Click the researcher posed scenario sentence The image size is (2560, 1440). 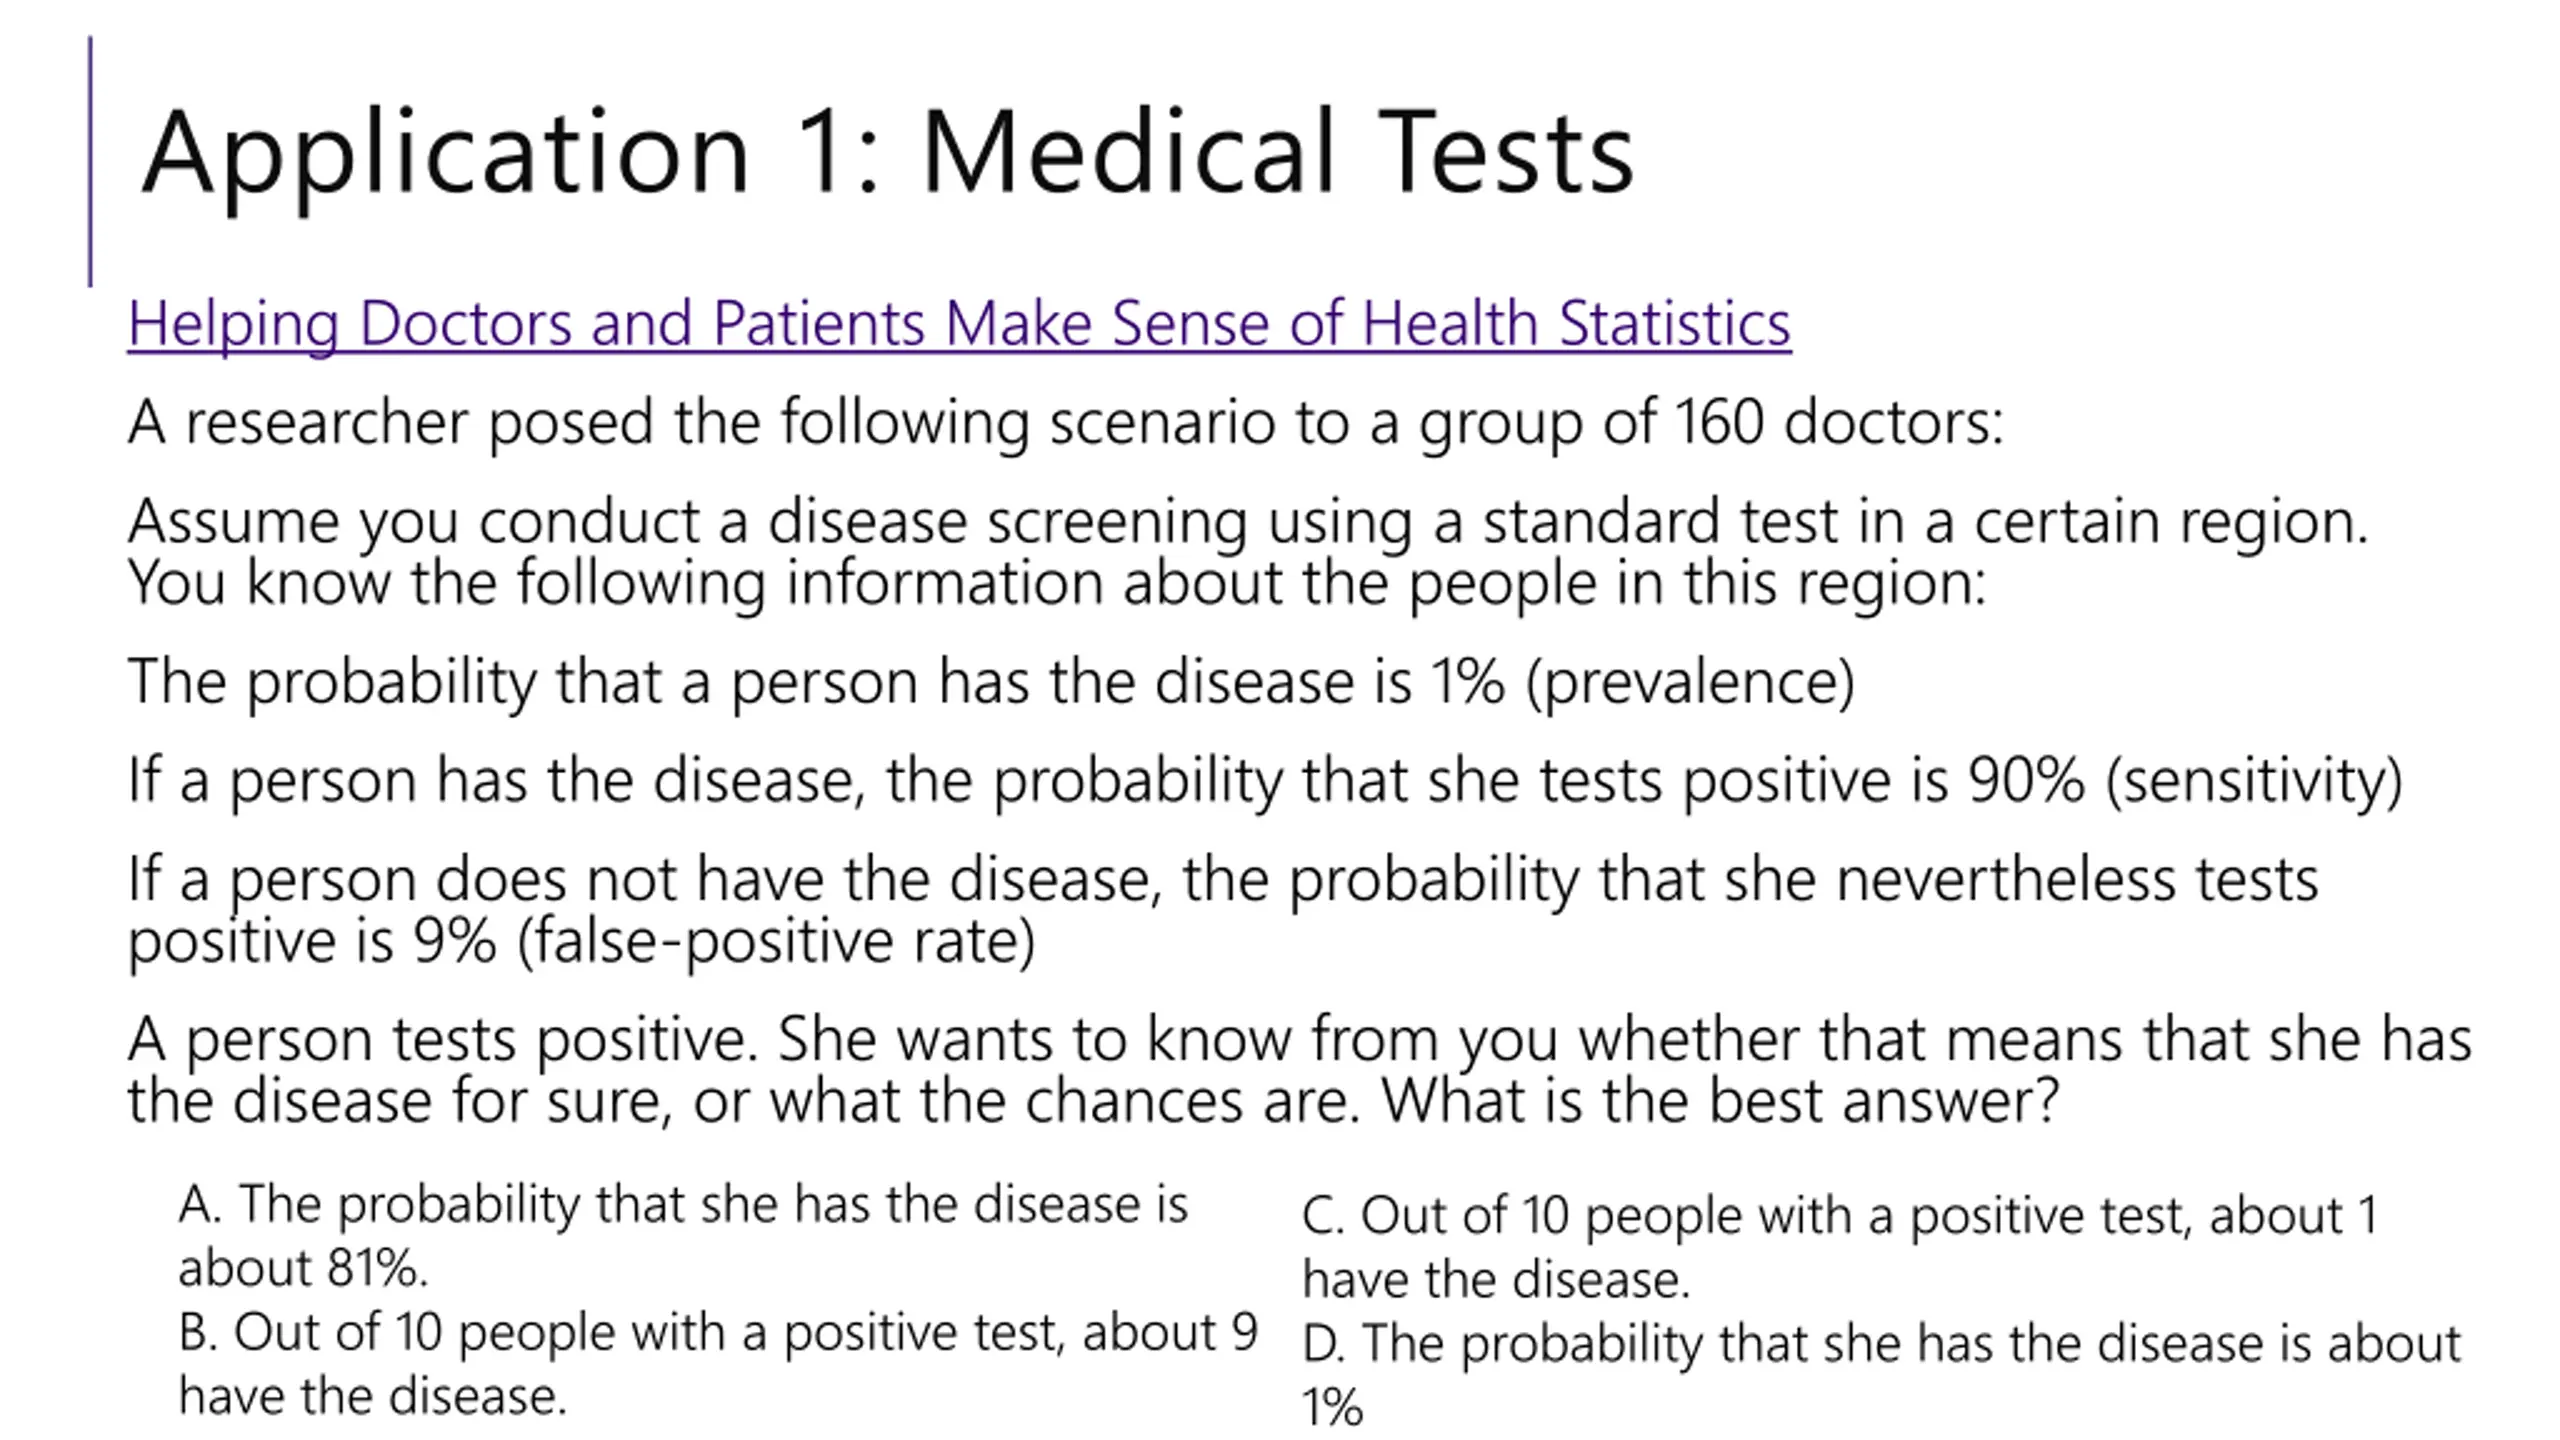[1064, 422]
